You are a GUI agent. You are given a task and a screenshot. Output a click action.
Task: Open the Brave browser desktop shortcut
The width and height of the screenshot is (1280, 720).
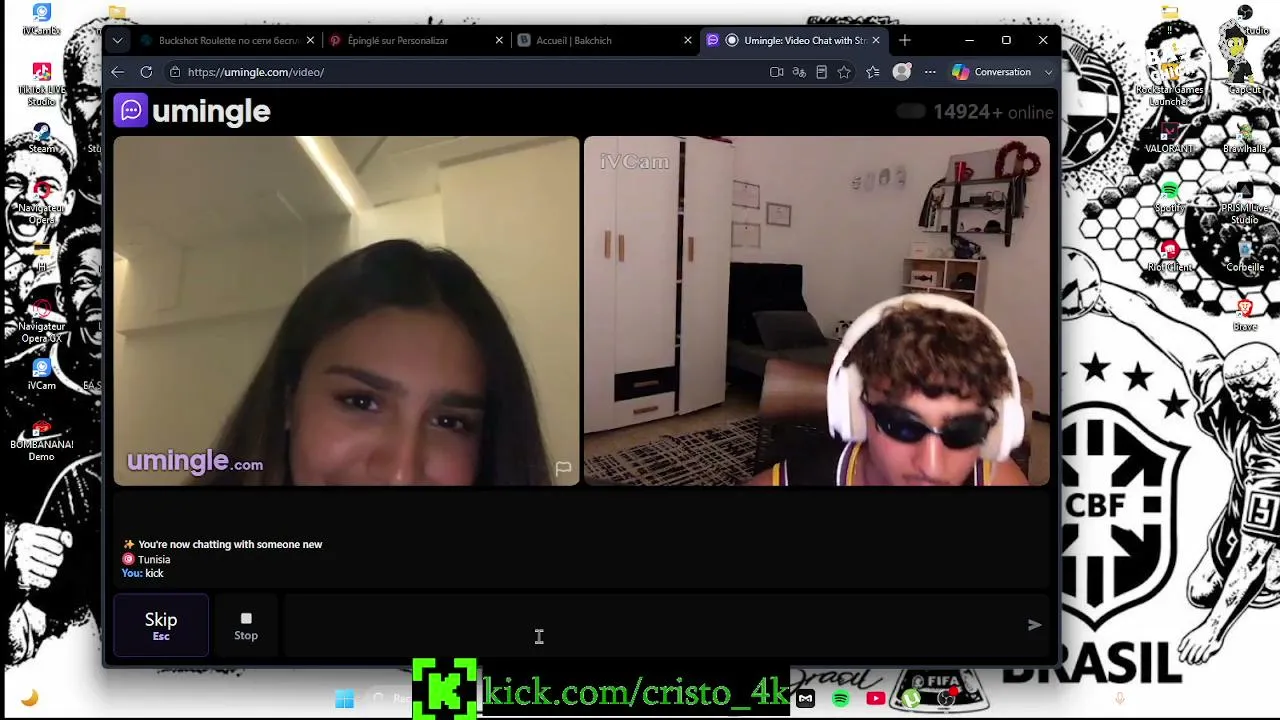(x=1245, y=315)
